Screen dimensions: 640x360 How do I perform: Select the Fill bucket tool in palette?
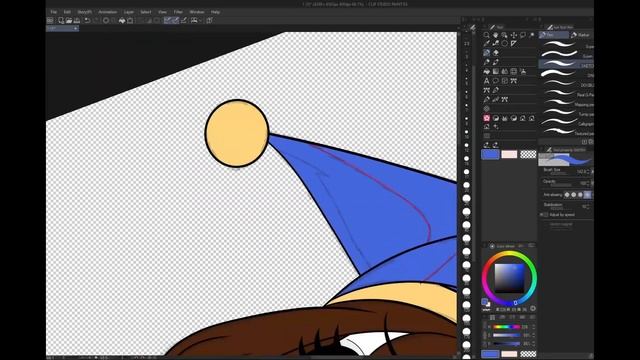tap(487, 71)
